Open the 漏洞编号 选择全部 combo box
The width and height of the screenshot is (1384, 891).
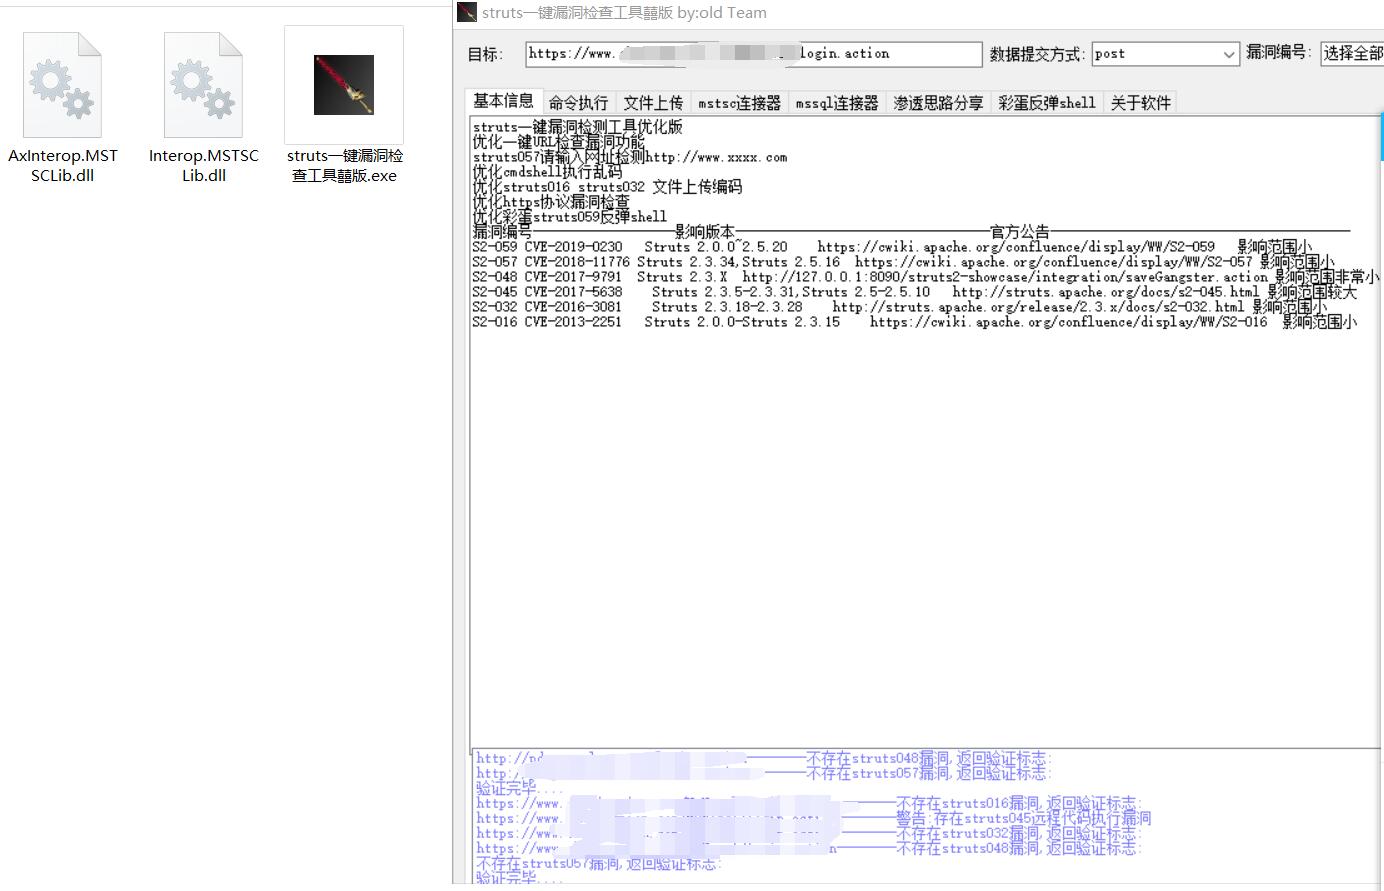(1352, 54)
